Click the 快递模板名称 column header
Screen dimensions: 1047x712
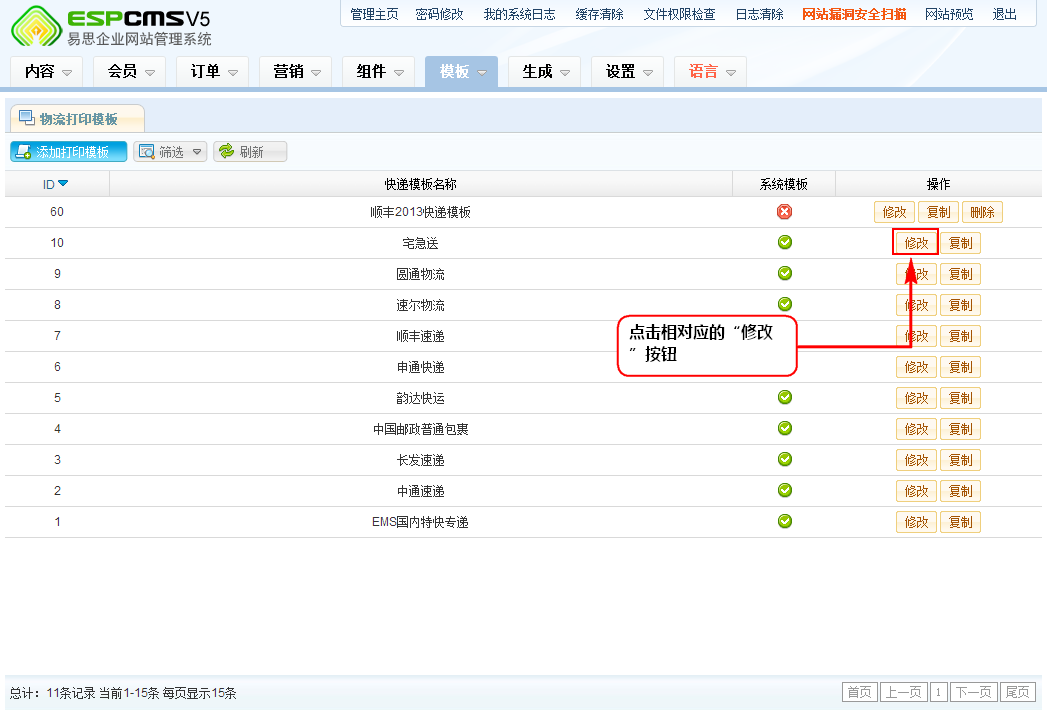click(x=421, y=184)
